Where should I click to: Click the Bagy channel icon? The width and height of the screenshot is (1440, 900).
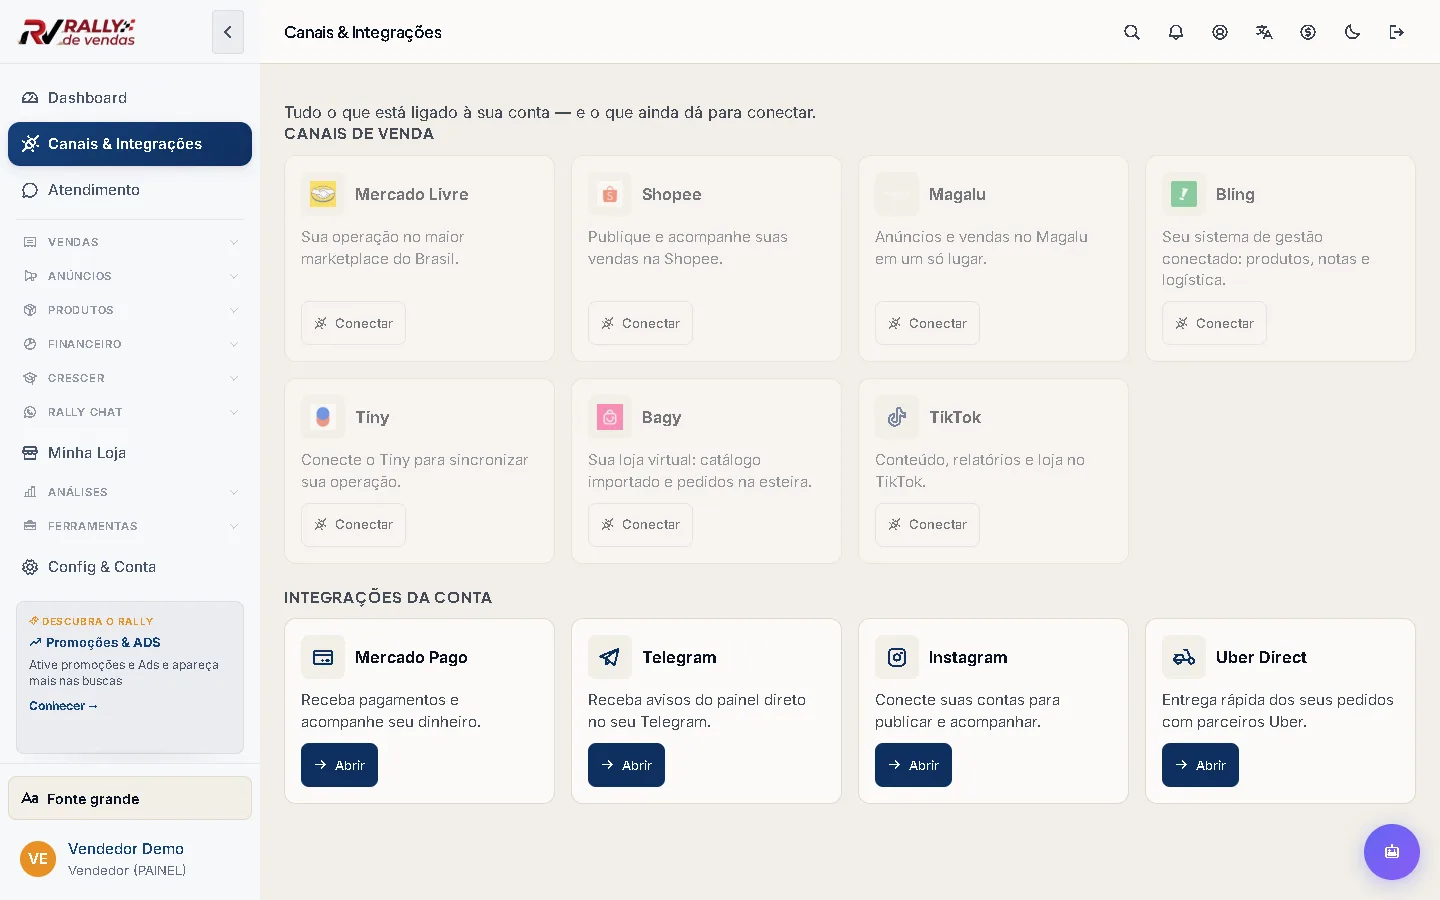click(610, 417)
